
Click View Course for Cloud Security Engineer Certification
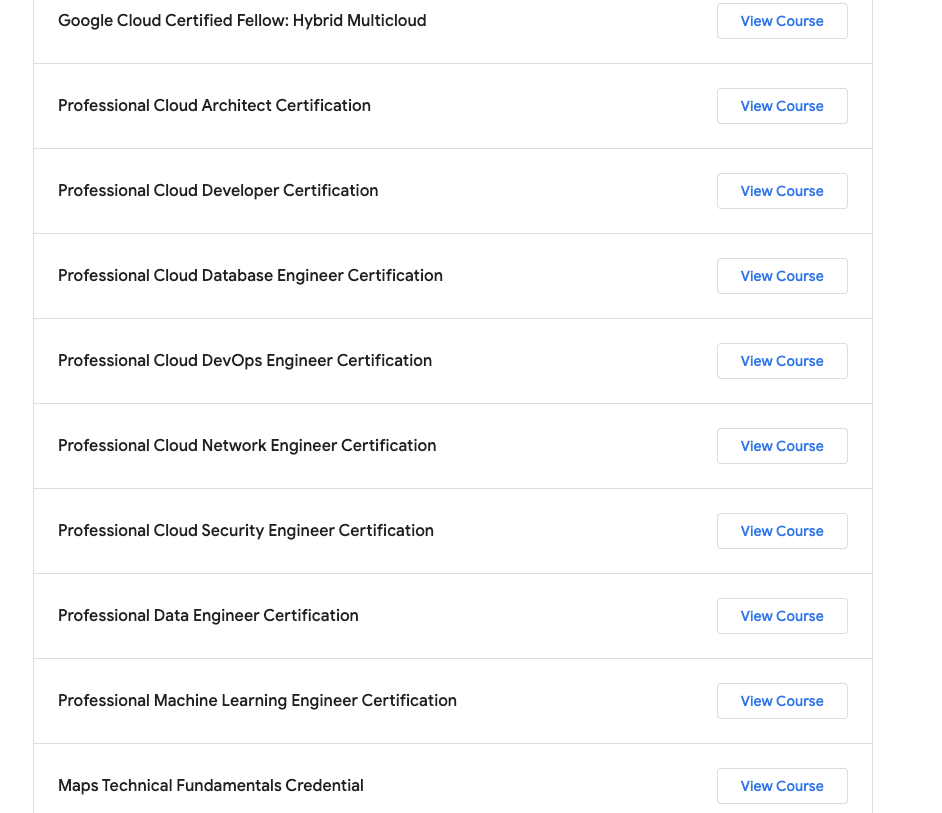pos(782,531)
